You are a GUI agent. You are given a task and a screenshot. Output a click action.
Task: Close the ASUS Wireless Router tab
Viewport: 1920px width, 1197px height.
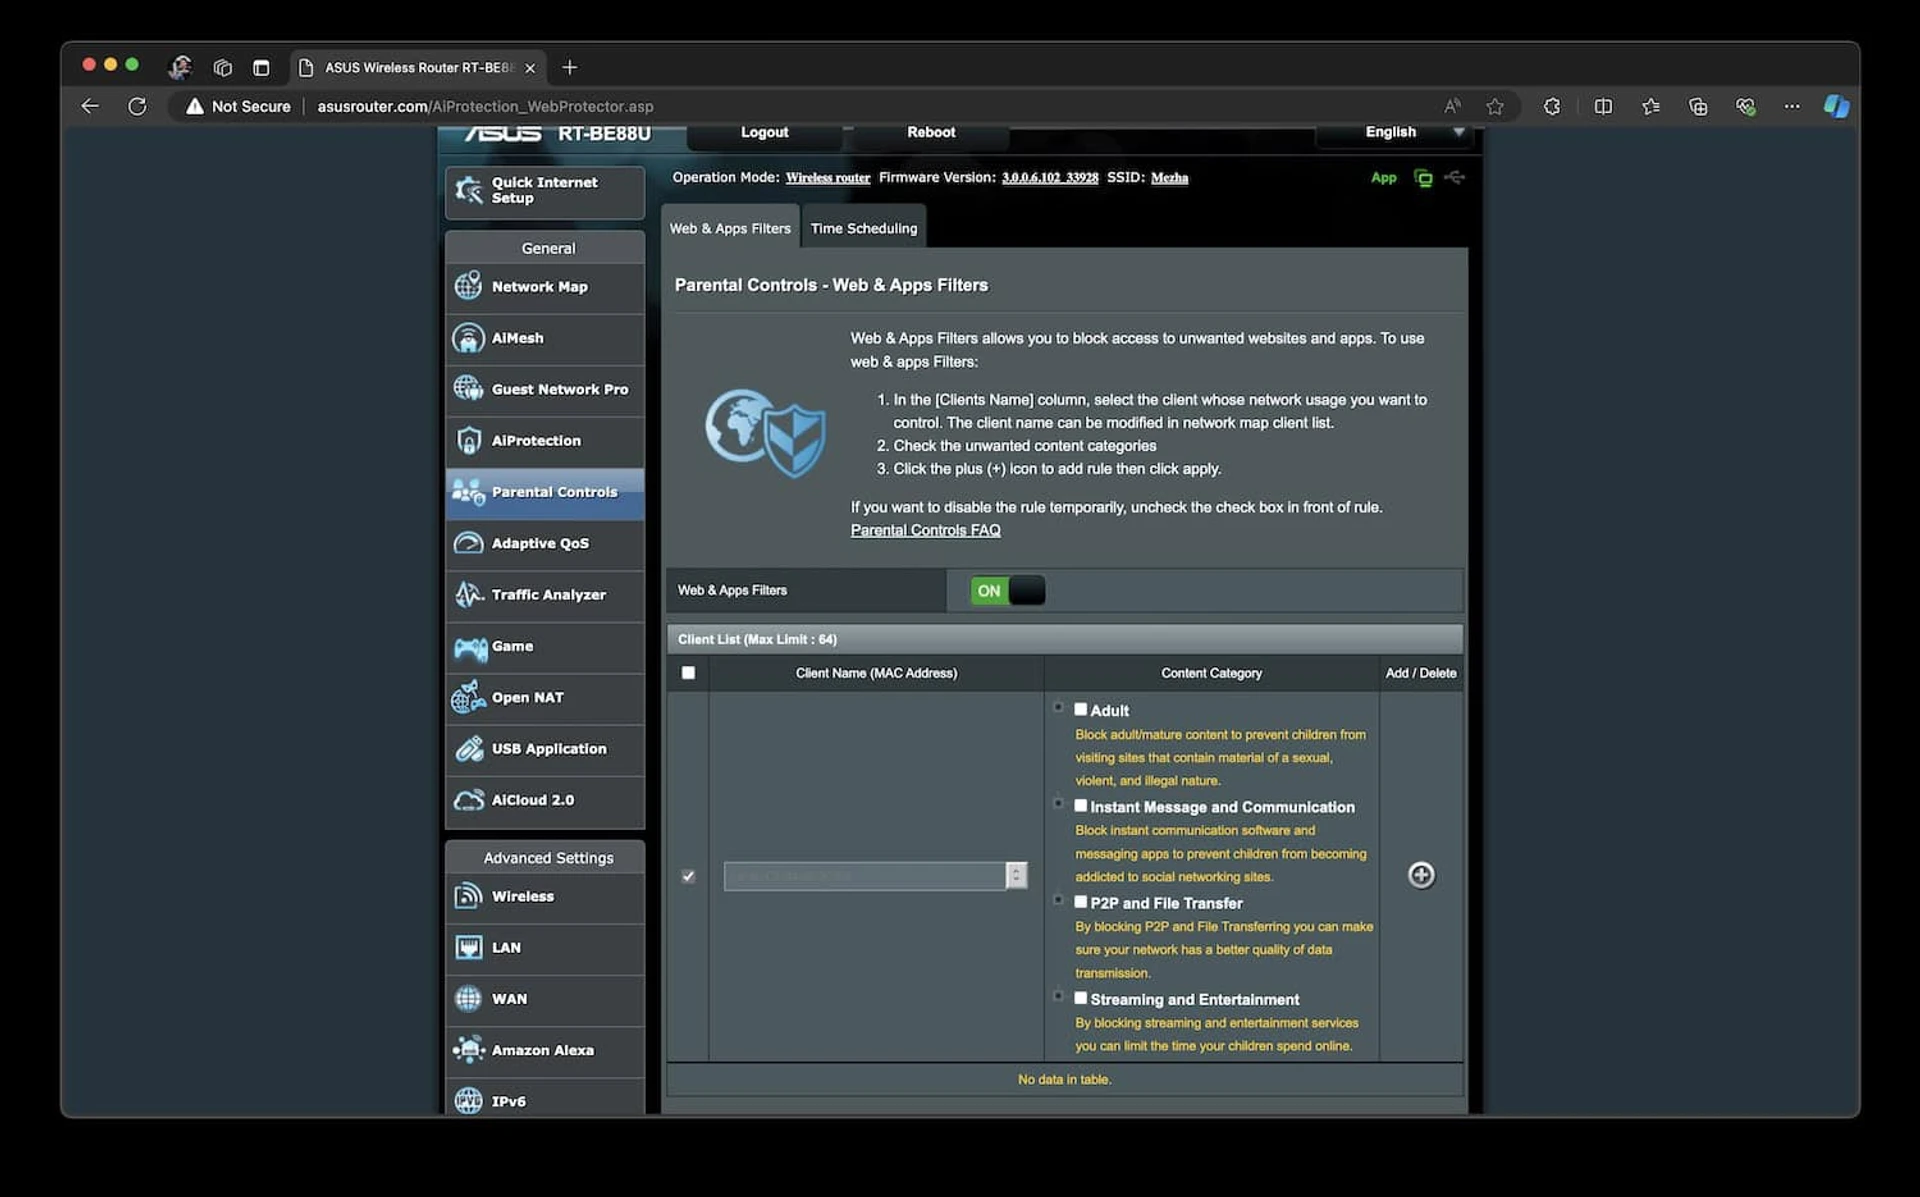coord(530,68)
